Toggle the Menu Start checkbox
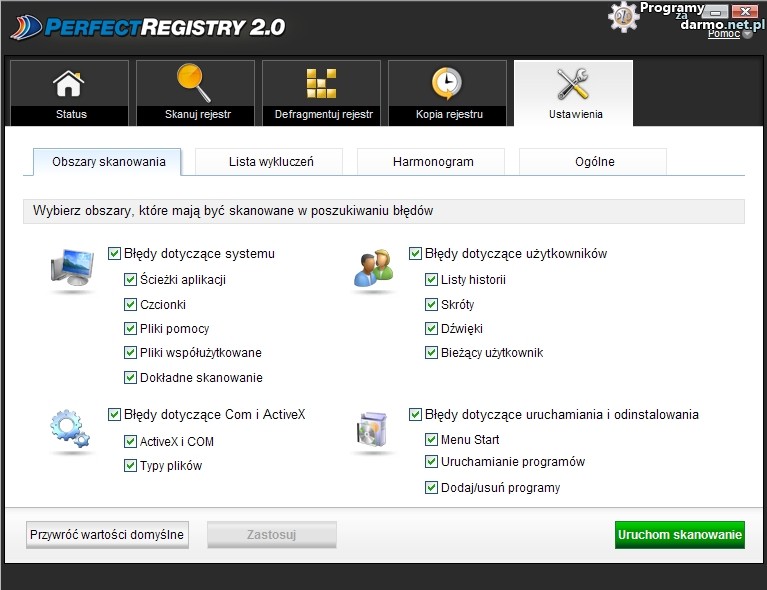 (432, 439)
